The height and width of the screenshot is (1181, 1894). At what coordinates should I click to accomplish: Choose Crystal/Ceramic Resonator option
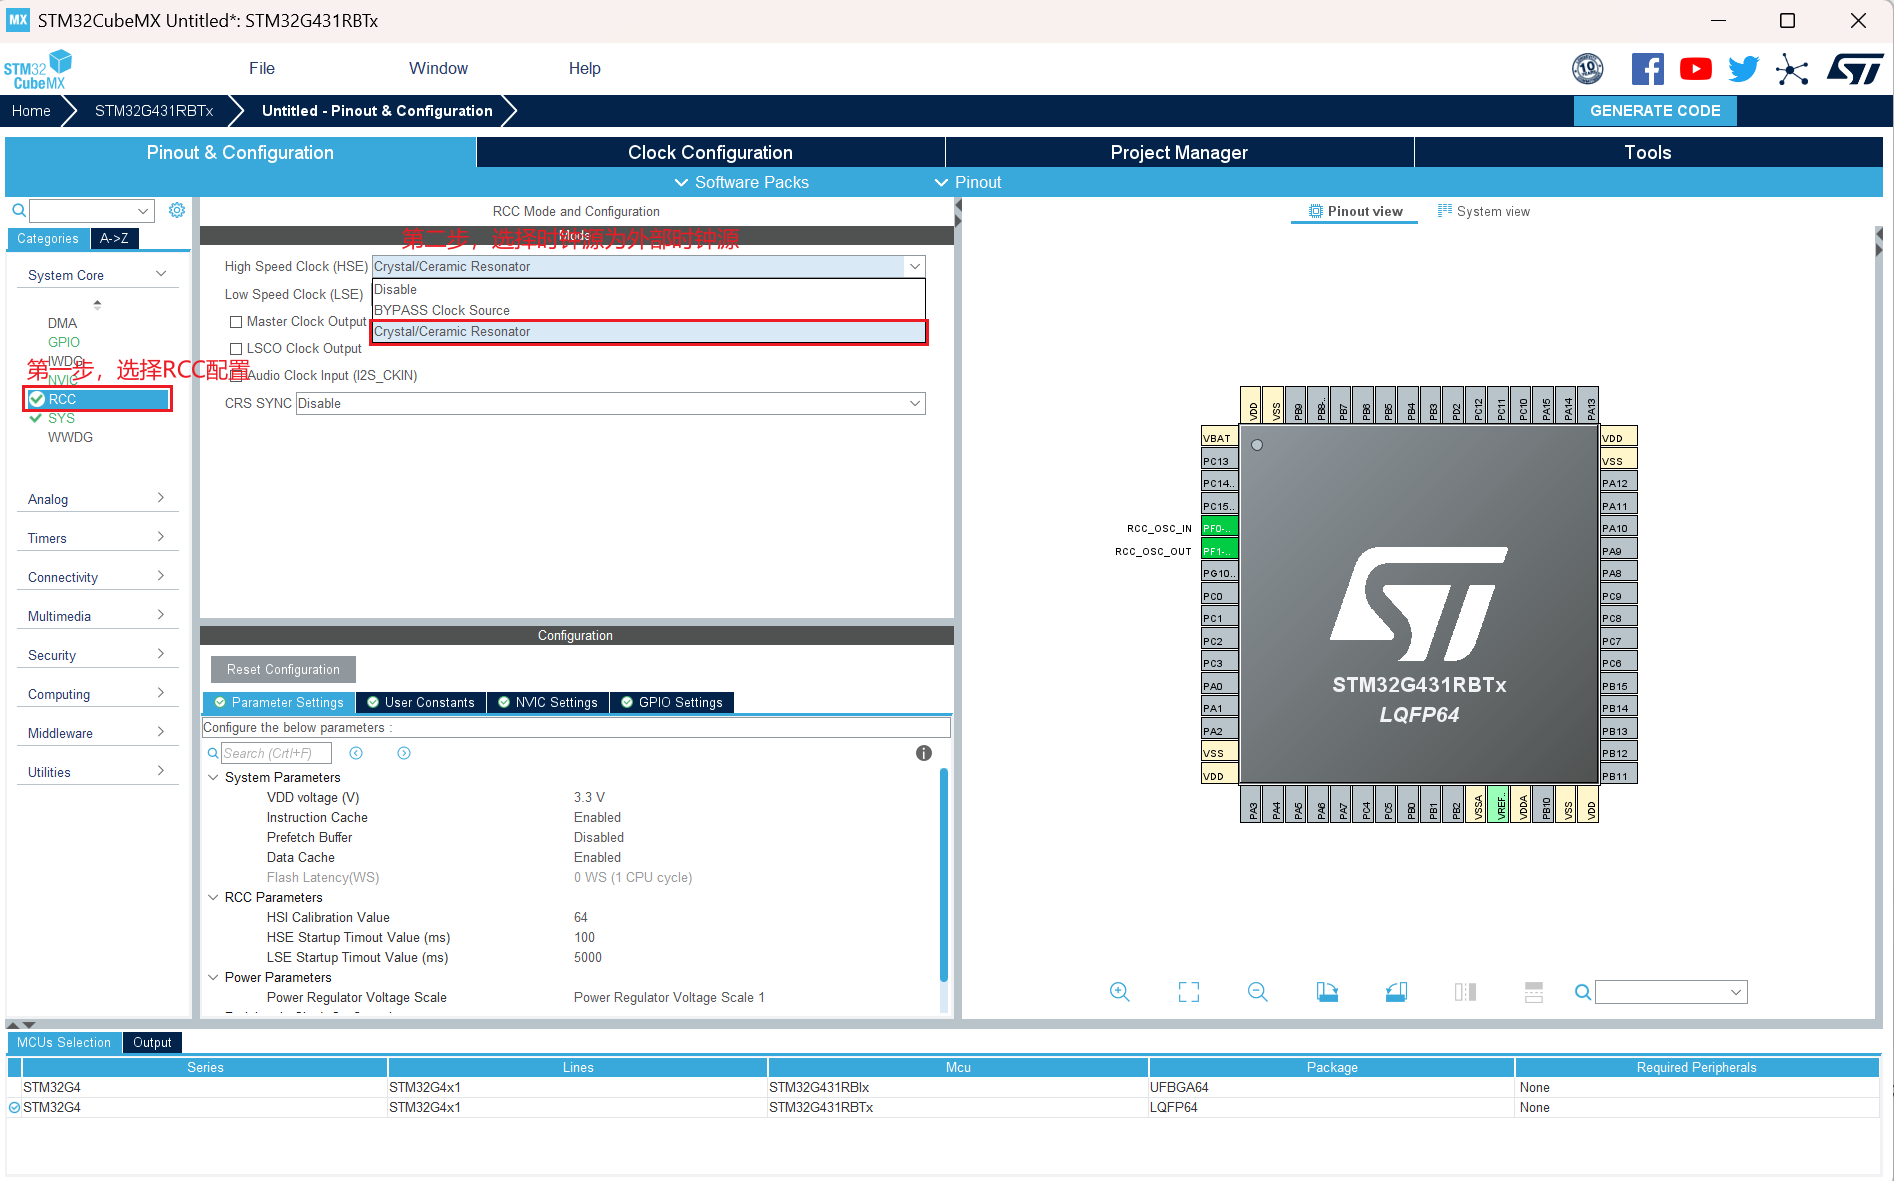coord(648,332)
